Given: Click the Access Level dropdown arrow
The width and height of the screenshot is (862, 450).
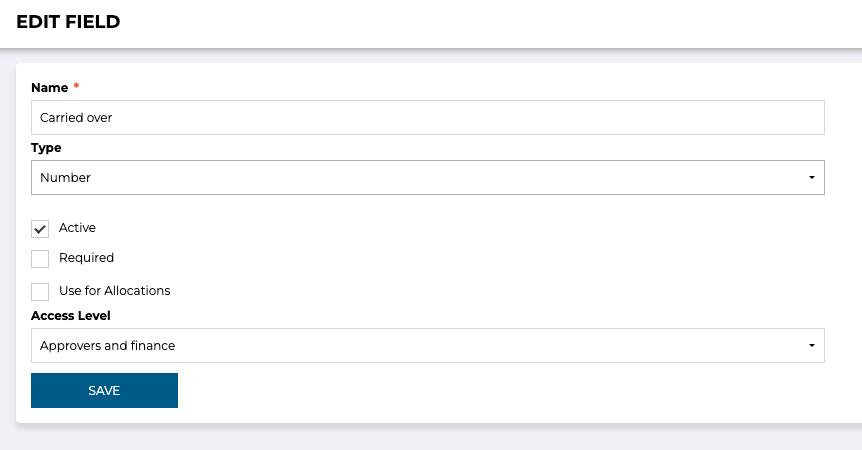Looking at the screenshot, I should point(811,346).
